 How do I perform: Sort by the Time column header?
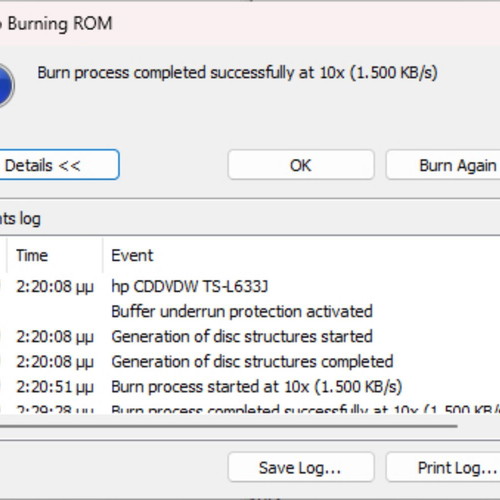pos(55,256)
